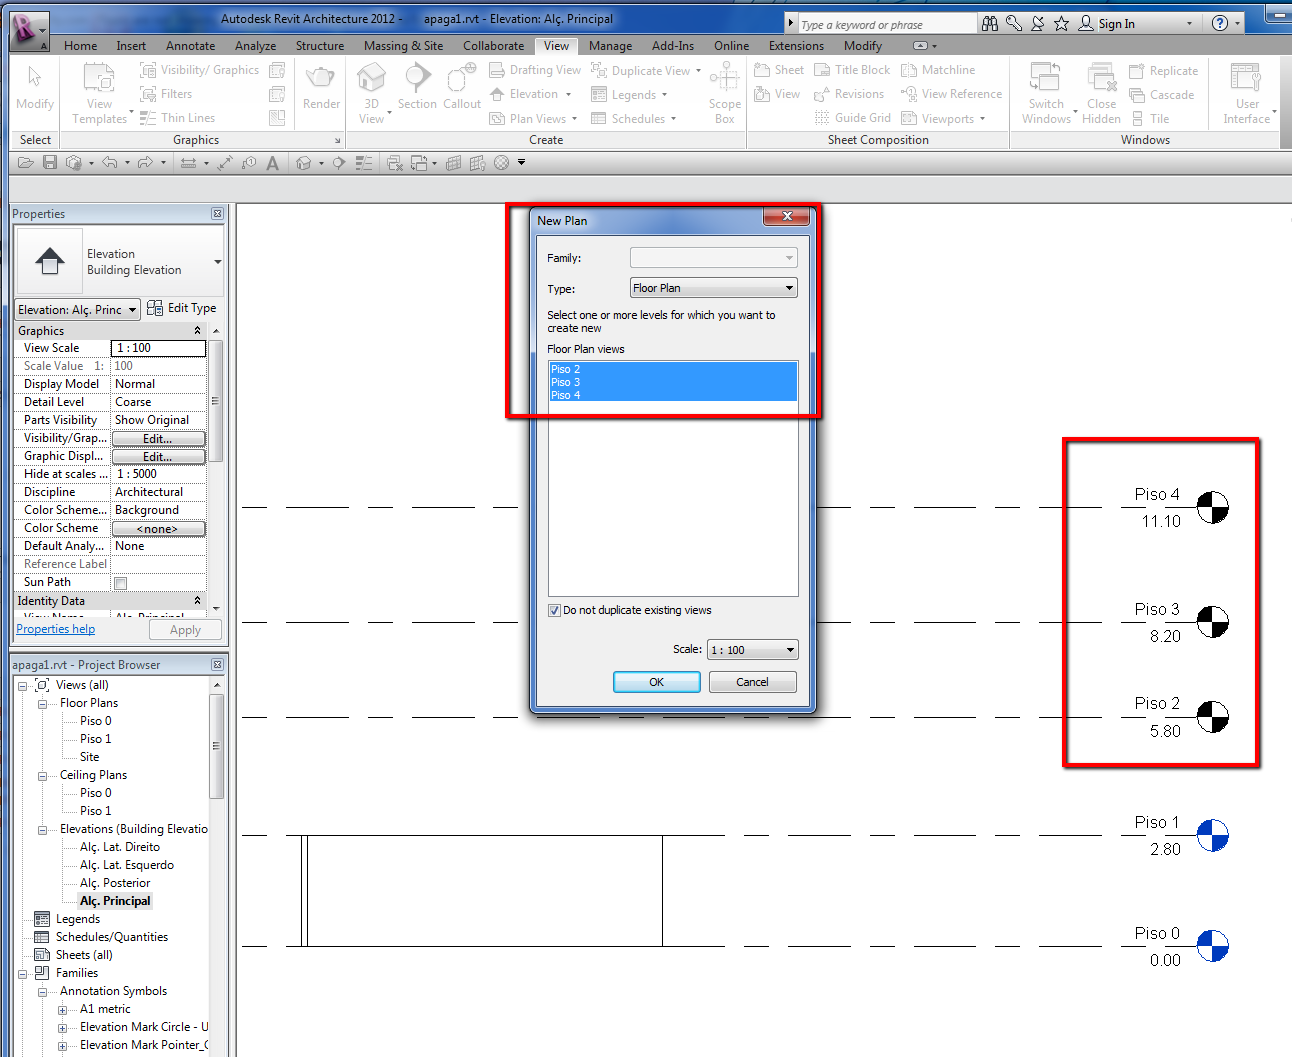Click the 3D View icon in ribbon
Viewport: 1292px width, 1057px height.
point(371,80)
